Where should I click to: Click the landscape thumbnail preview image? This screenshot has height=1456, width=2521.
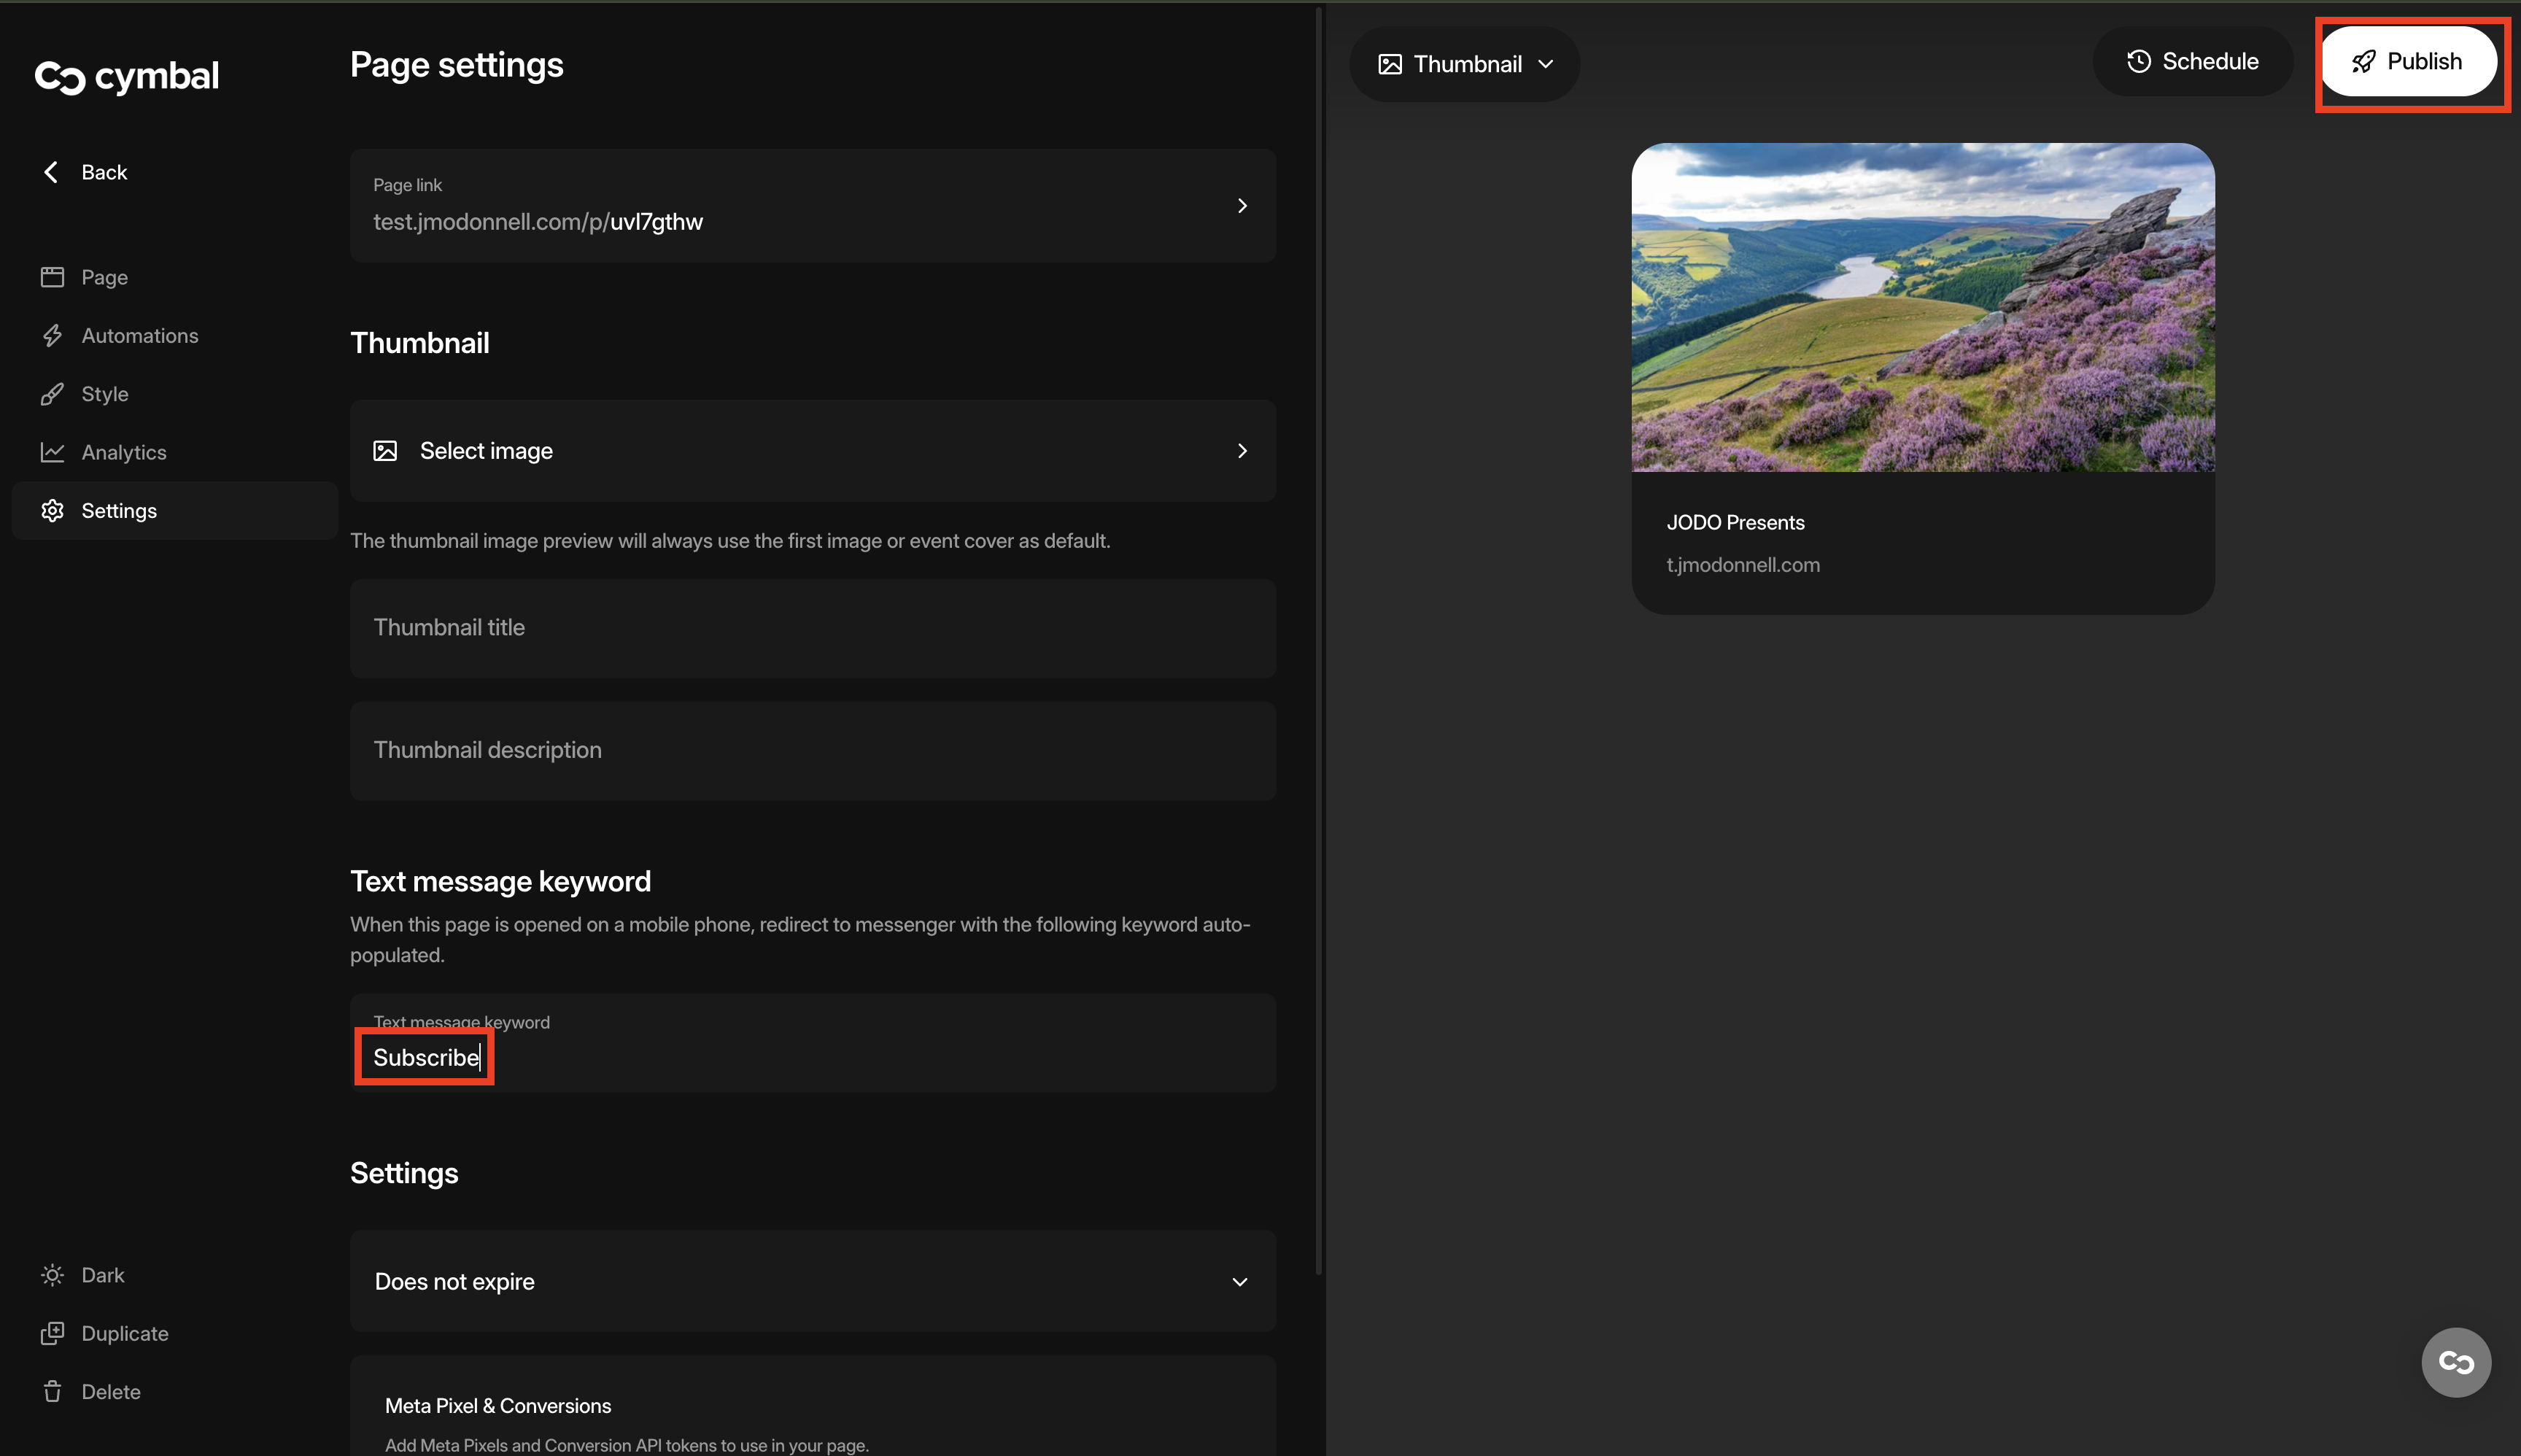(x=1922, y=307)
